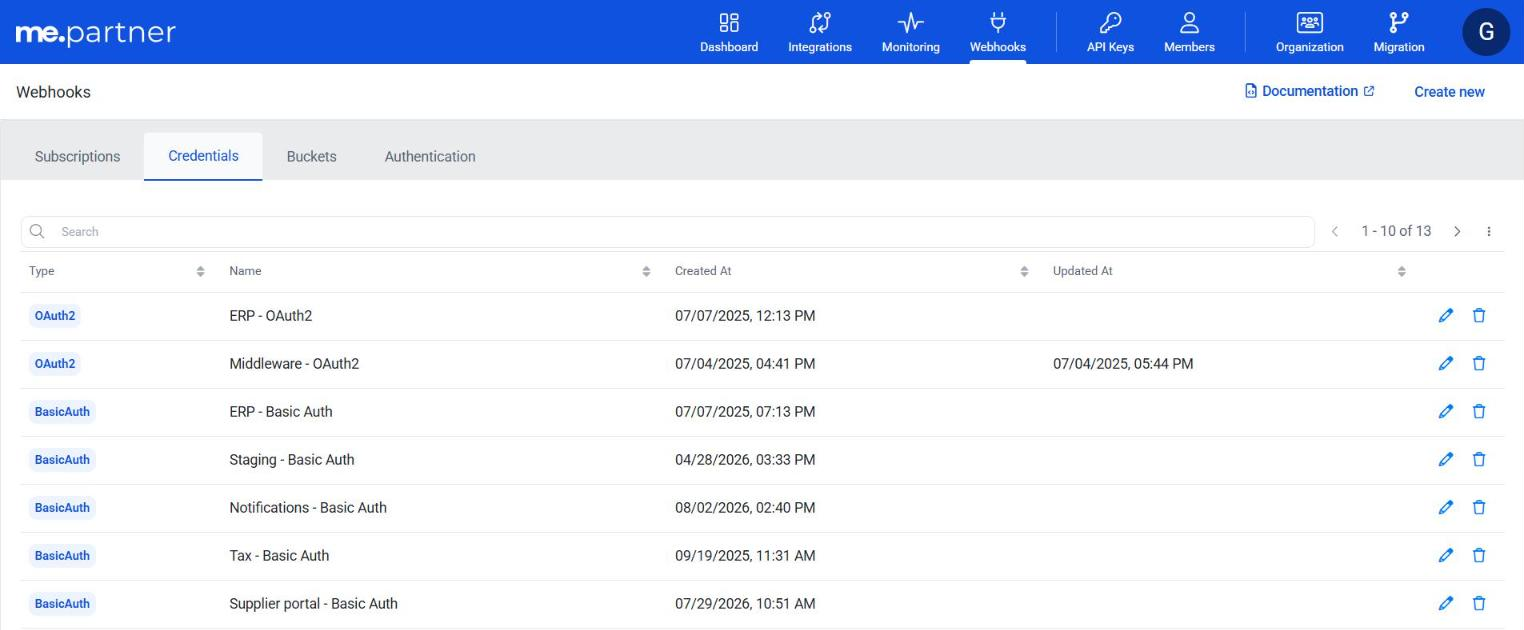Viewport: 1524px width, 630px height.
Task: Edit the Middleware - OAuth2 credential
Action: 1445,364
